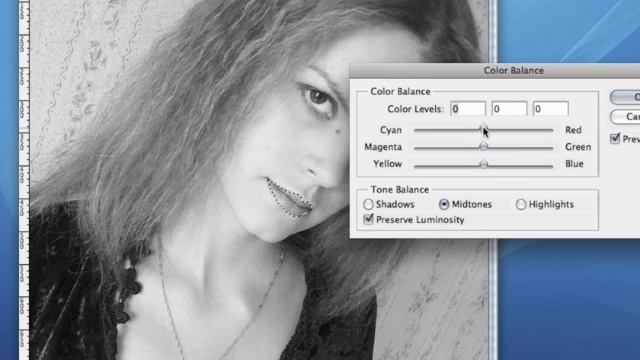This screenshot has height=360, width=640.
Task: Click the Magenta-Green slider handle
Action: pyautogui.click(x=483, y=147)
